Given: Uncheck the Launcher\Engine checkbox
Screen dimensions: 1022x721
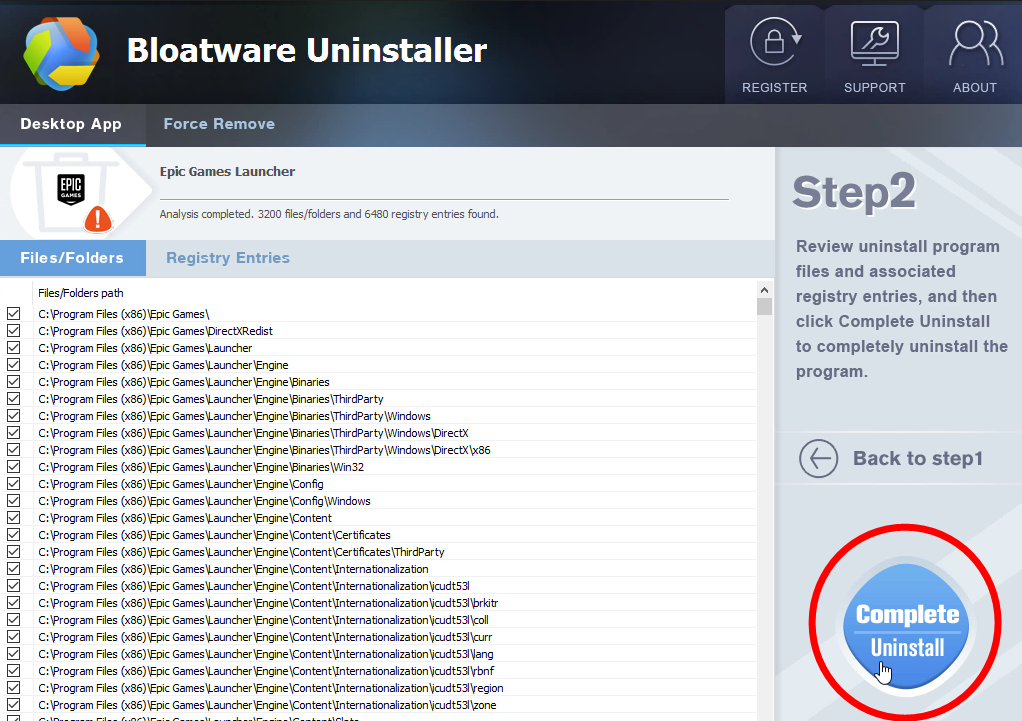Looking at the screenshot, I should pos(14,364).
